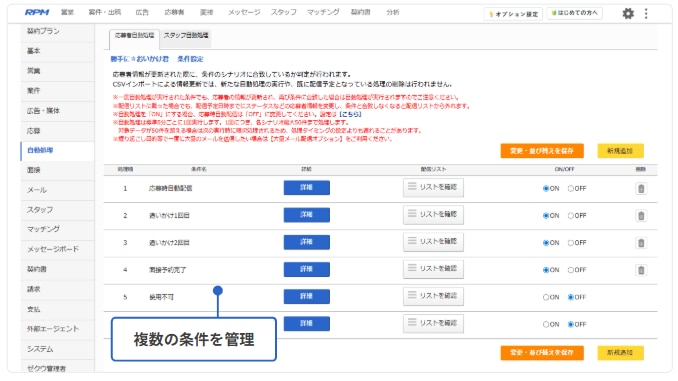Click 新規追加 below the table
This screenshot has height=381, width=678.
620,352
